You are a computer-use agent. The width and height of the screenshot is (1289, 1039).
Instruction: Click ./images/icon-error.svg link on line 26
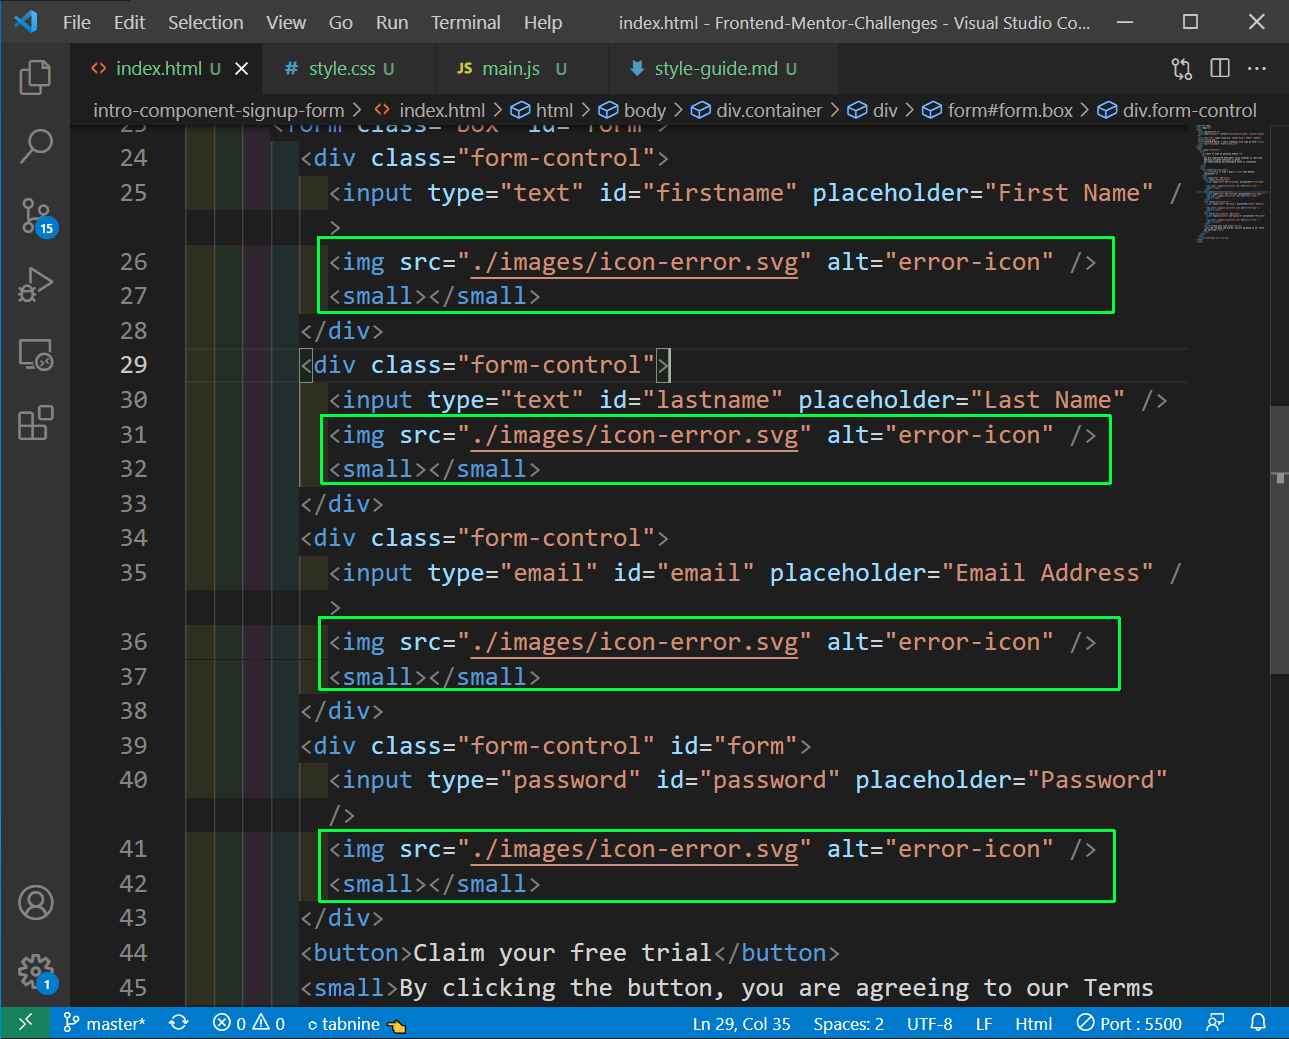(x=635, y=262)
